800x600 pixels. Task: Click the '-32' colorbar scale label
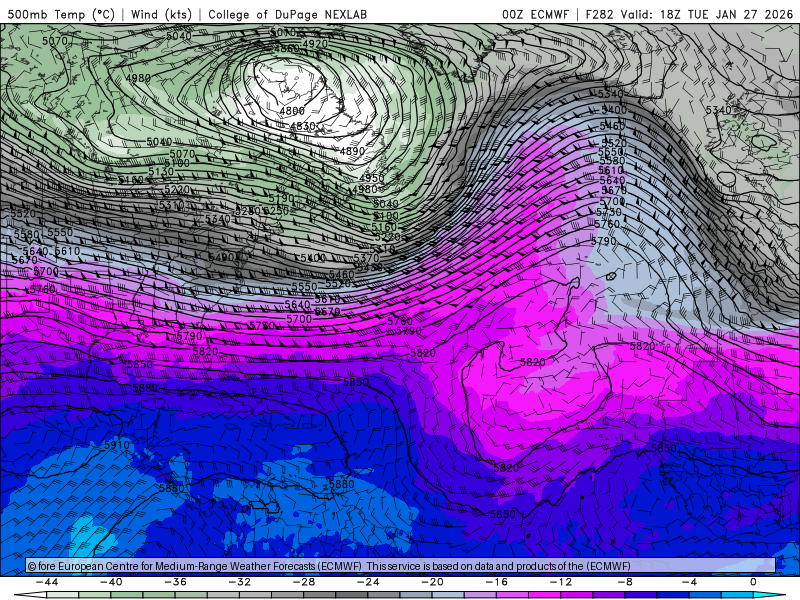click(x=240, y=582)
